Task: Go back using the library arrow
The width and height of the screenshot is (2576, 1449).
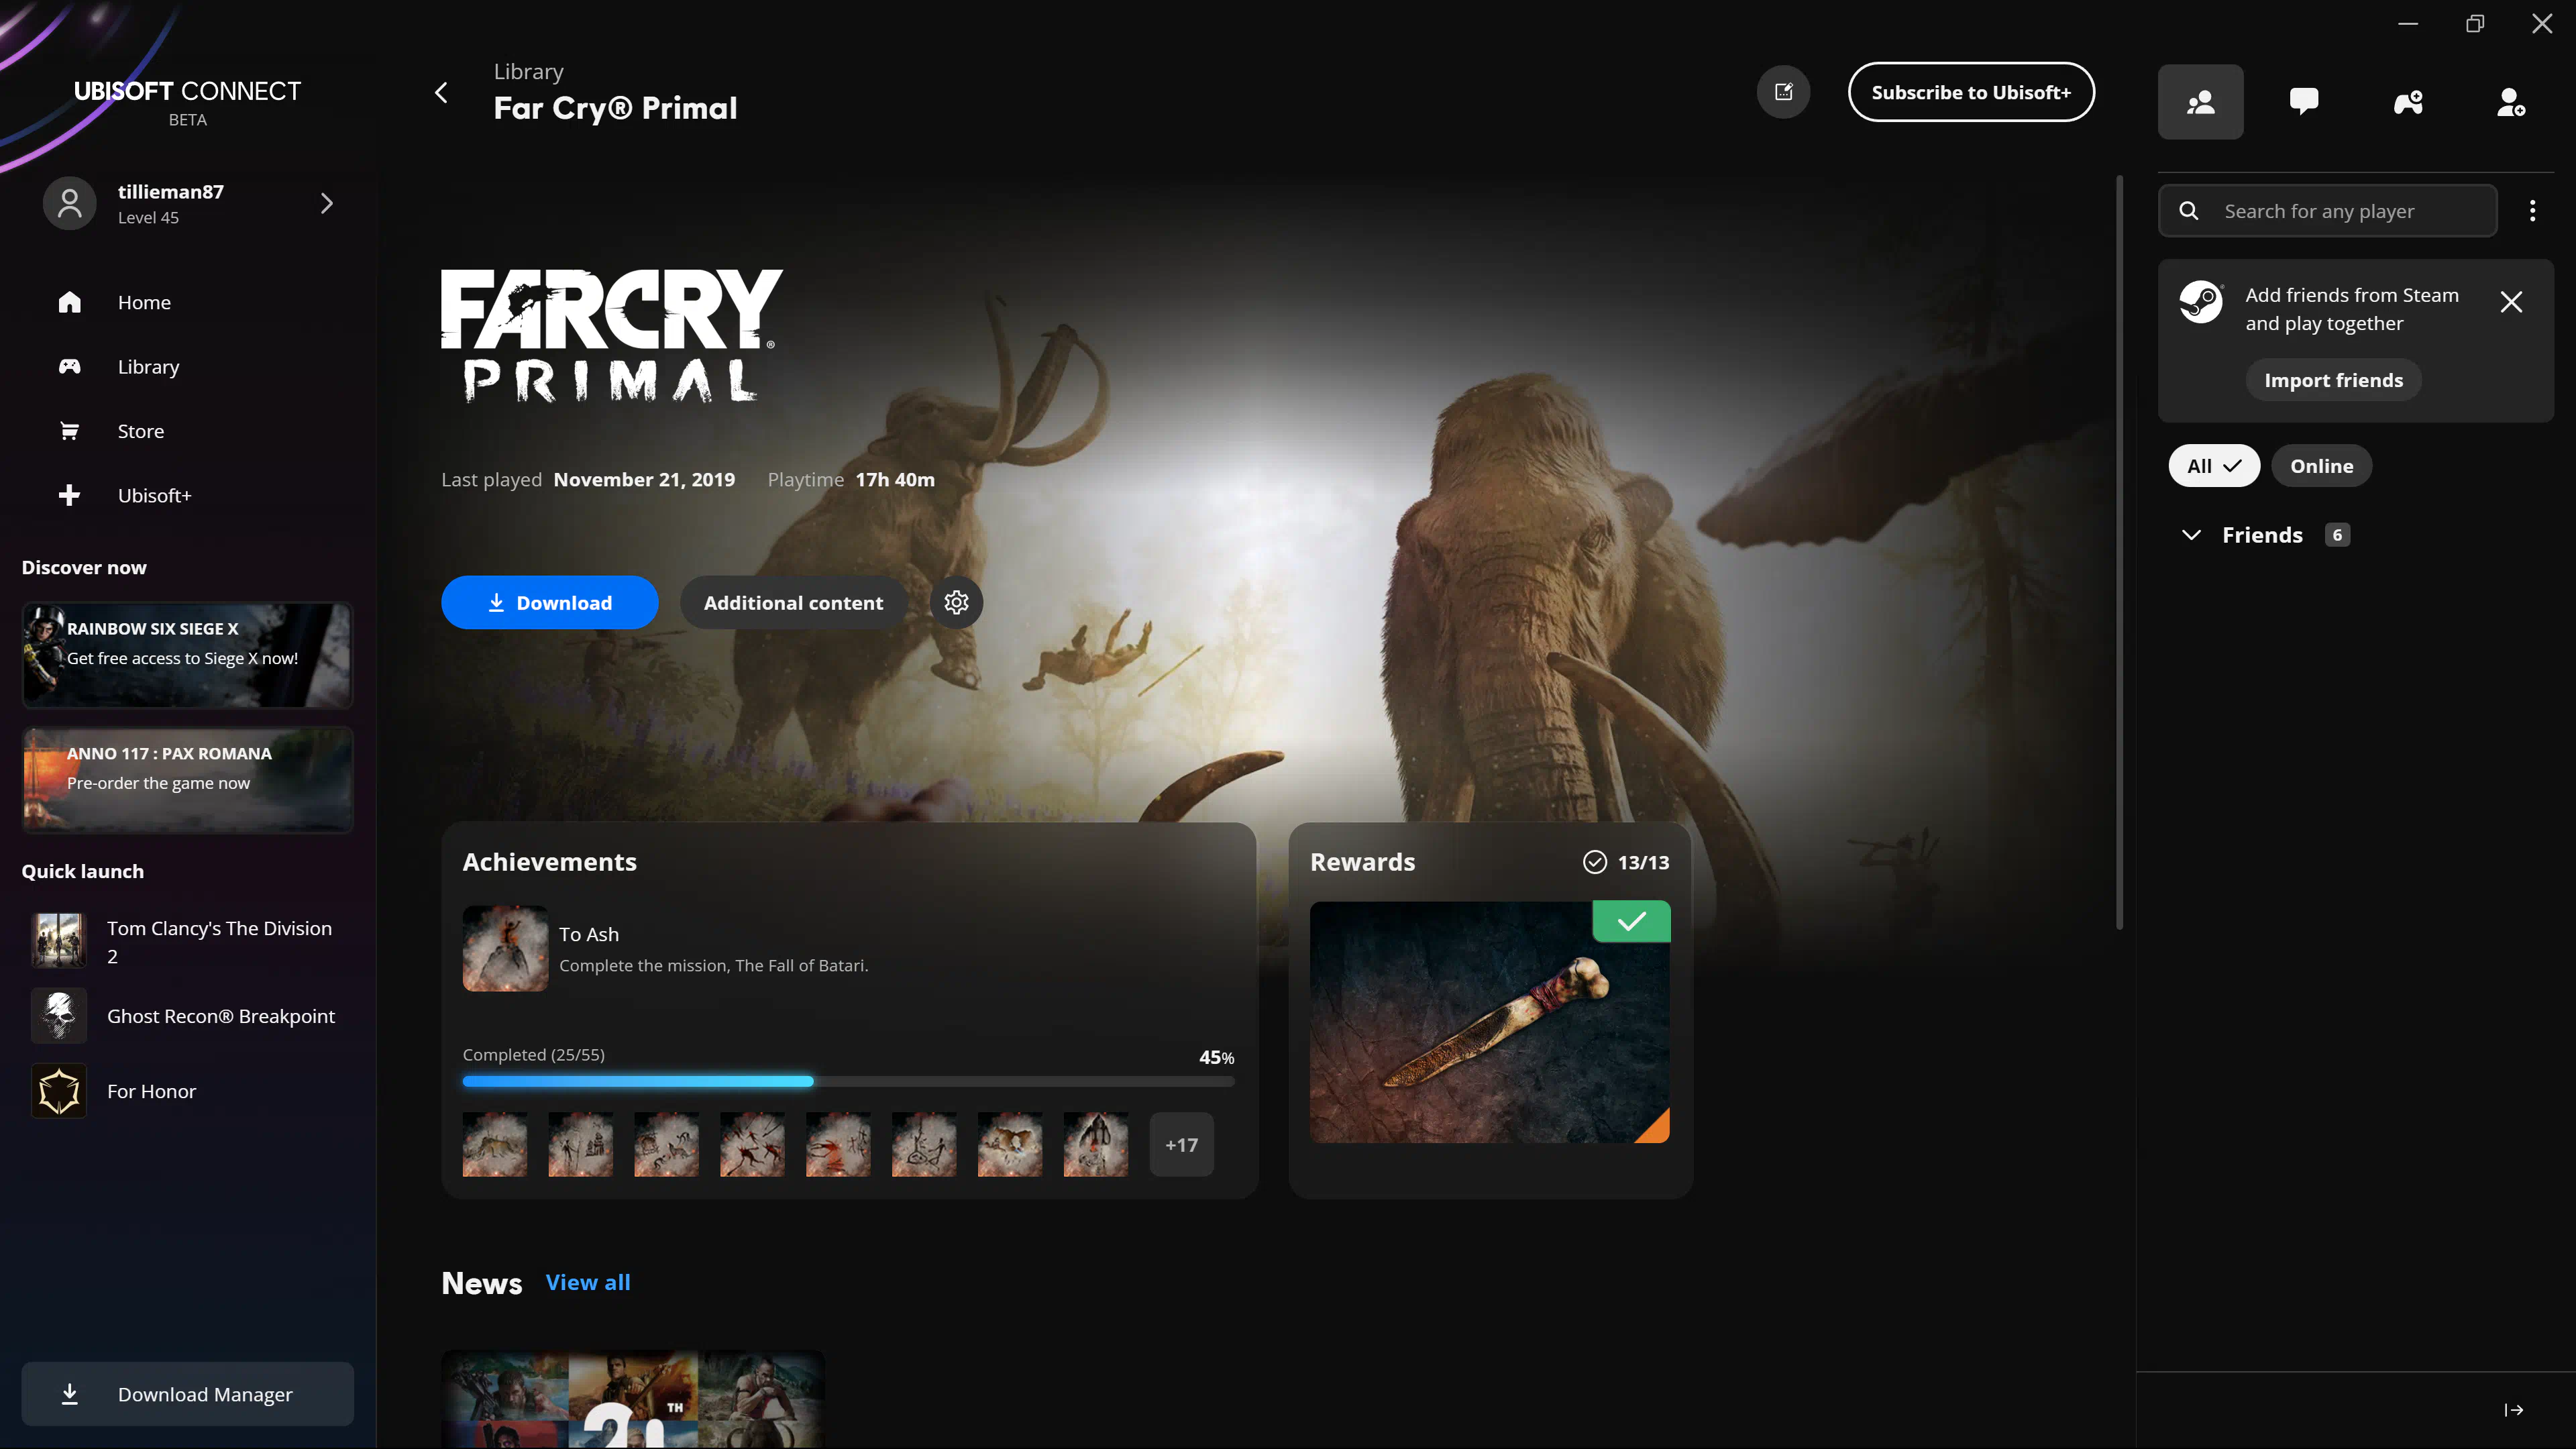Action: (441, 93)
